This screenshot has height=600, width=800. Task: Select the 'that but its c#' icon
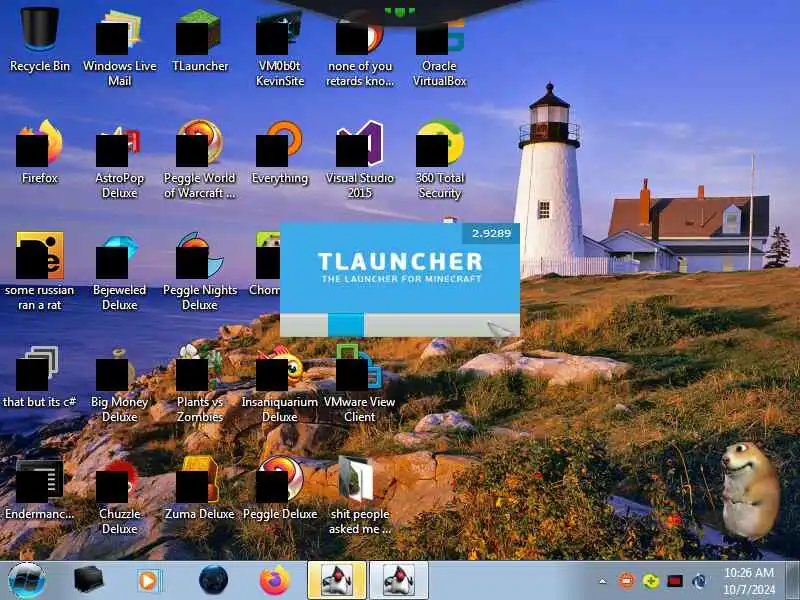(x=40, y=377)
